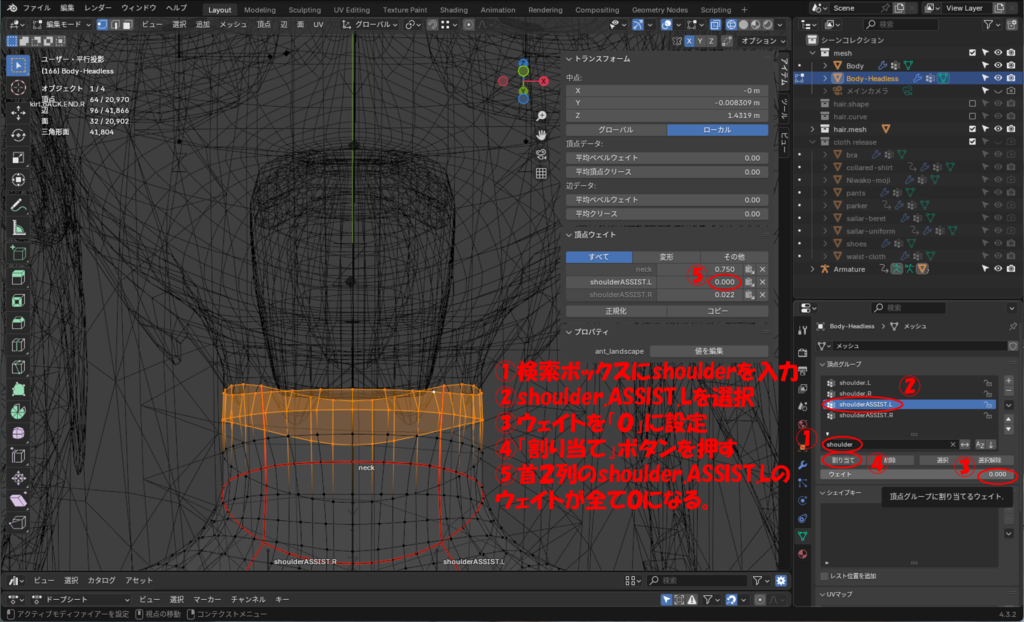Select the Measure tool
The image size is (1024, 622).
click(x=18, y=228)
